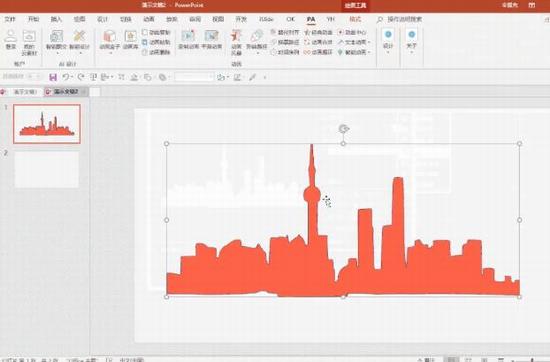The height and width of the screenshot is (362, 550).
Task: Switch to 演示文稿1 document tab
Action: pyautogui.click(x=25, y=92)
